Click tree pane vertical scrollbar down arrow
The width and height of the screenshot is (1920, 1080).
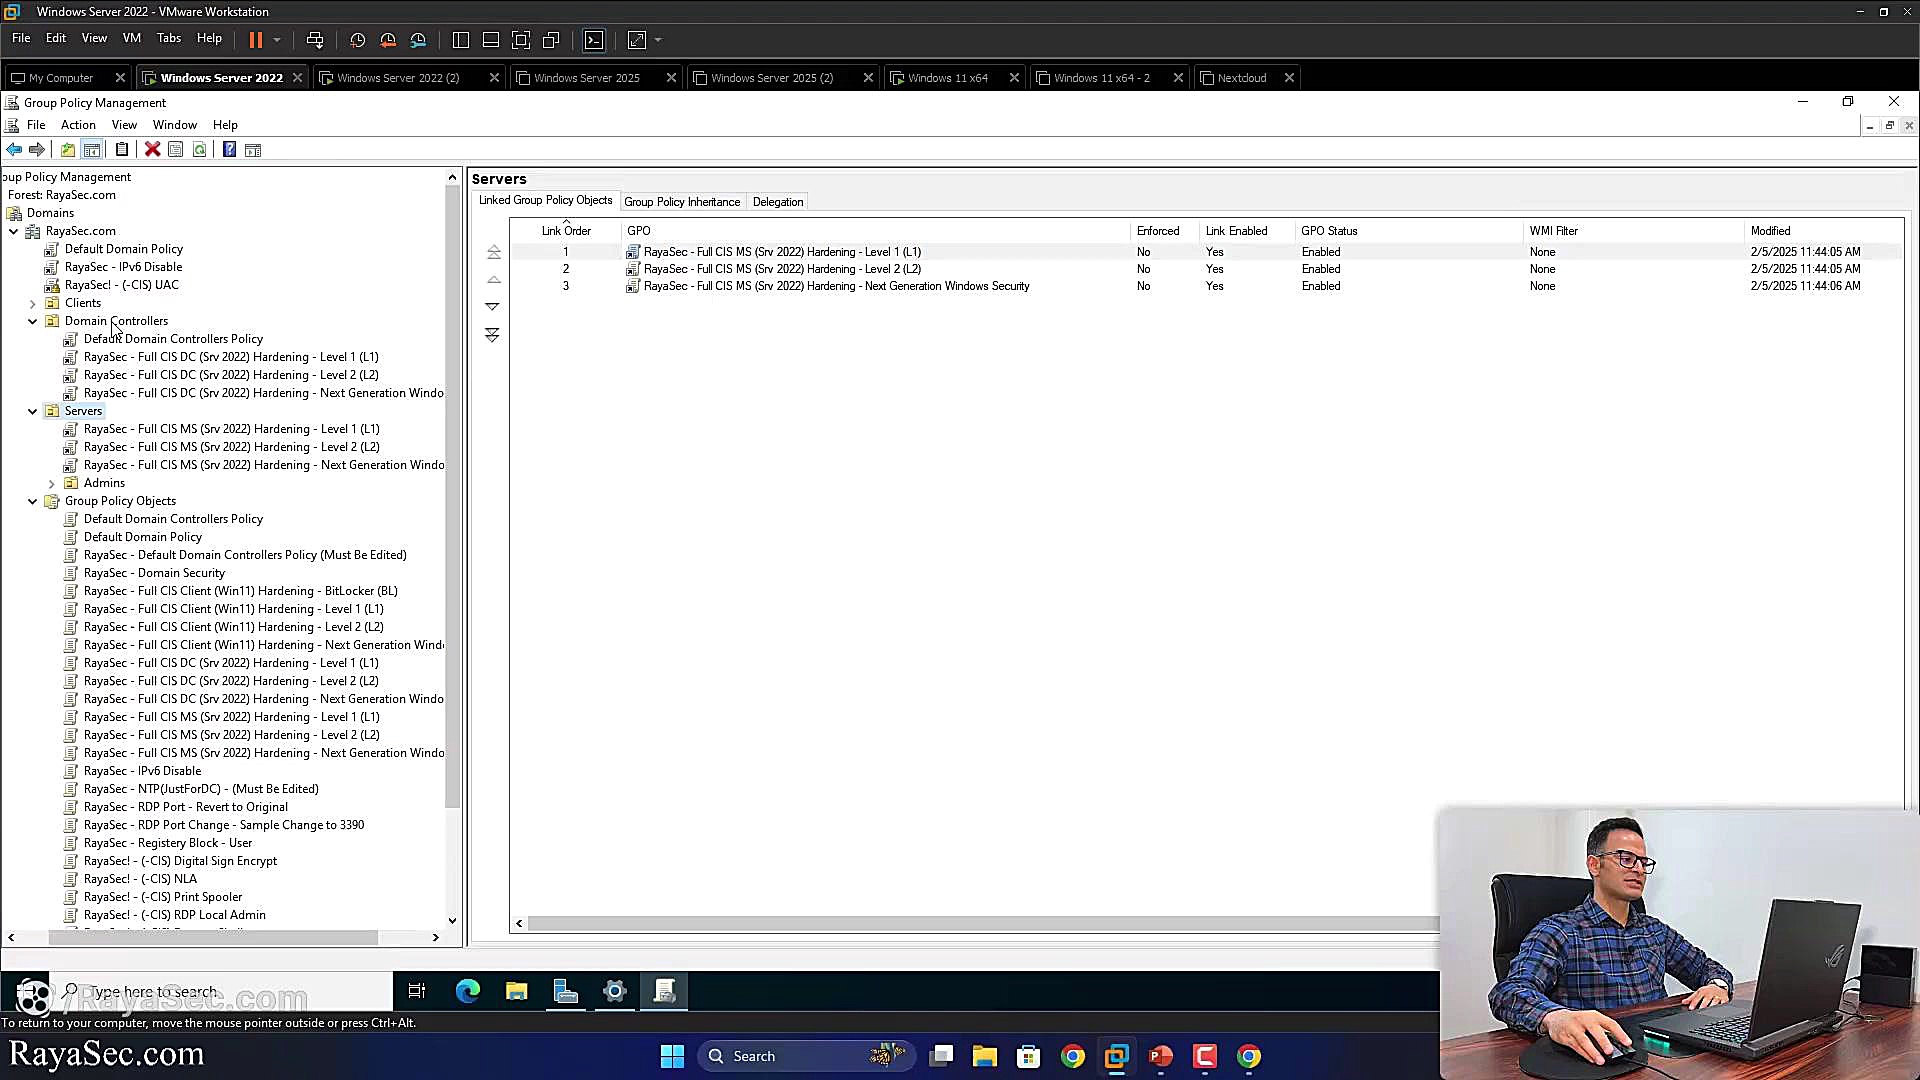tap(452, 920)
